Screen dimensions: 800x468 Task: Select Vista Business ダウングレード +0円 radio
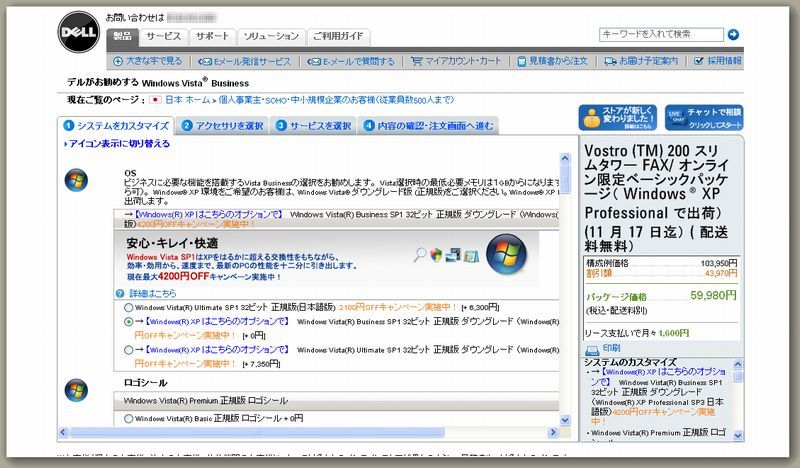pyautogui.click(x=129, y=322)
